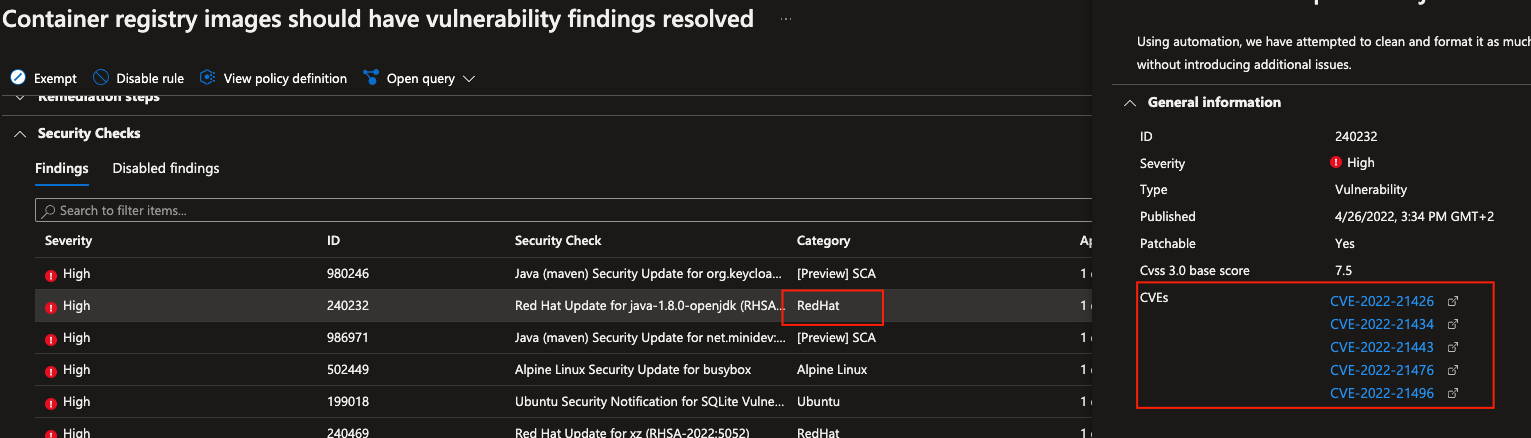Switch to the Disabled findings tab

pos(166,168)
